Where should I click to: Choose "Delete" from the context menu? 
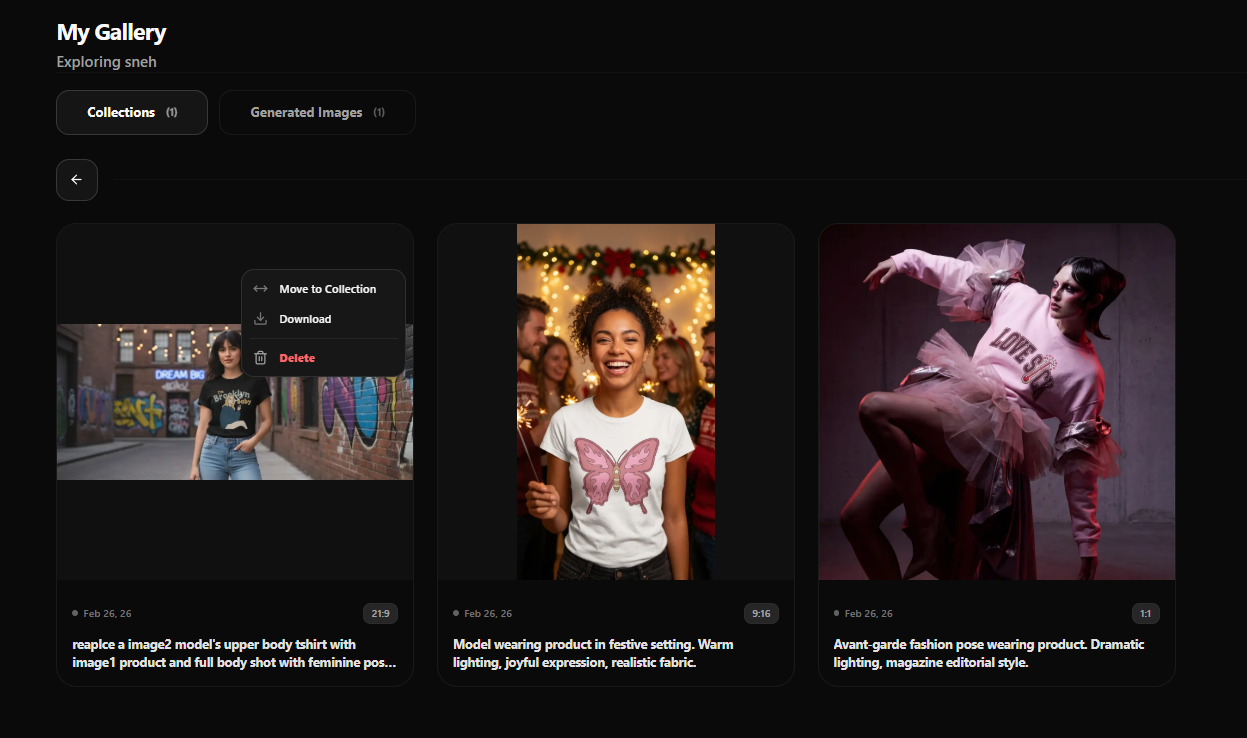(297, 358)
